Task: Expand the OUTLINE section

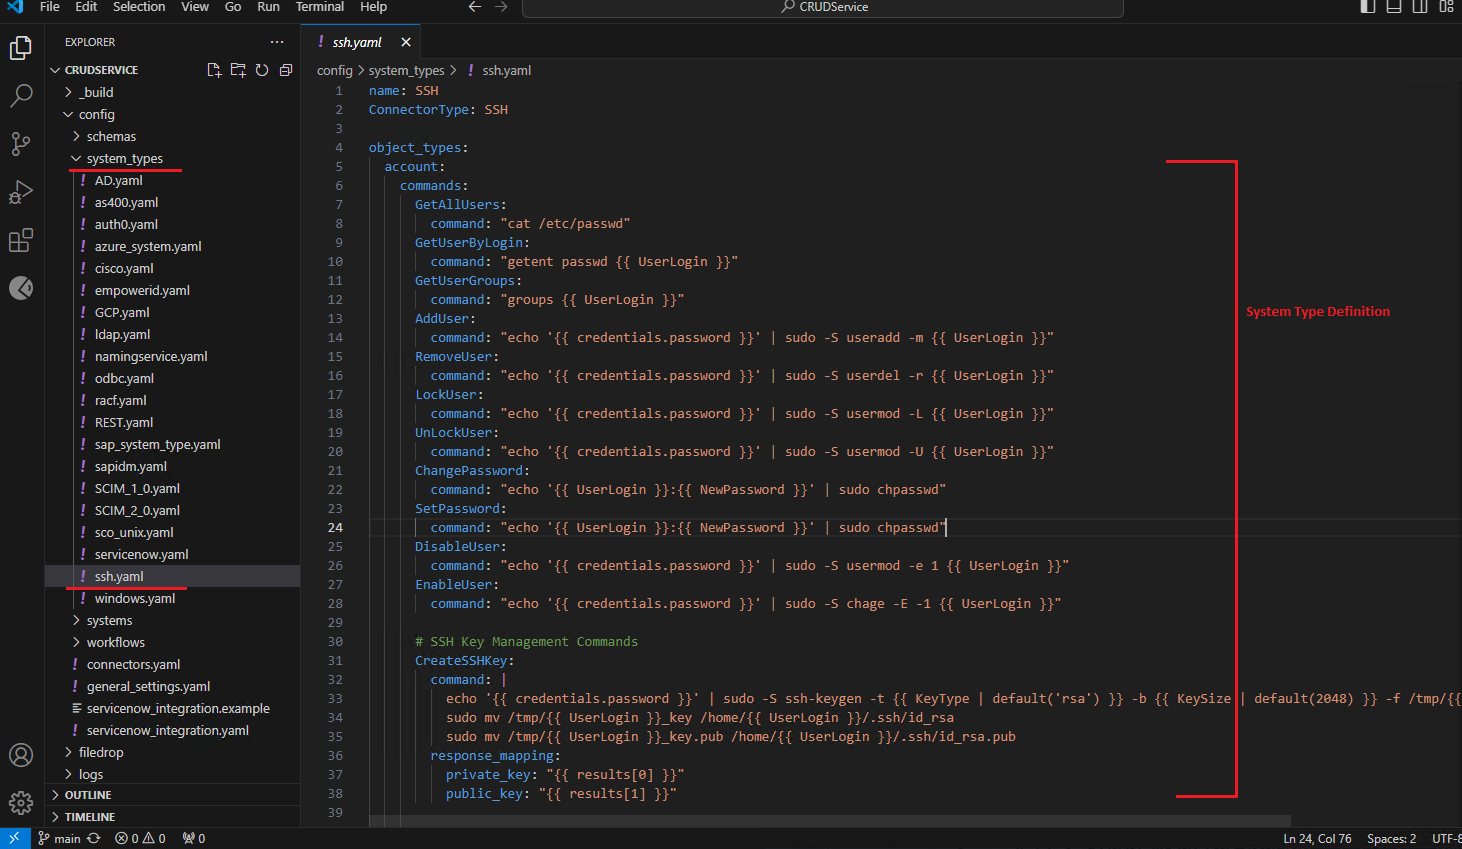Action: pyautogui.click(x=172, y=795)
